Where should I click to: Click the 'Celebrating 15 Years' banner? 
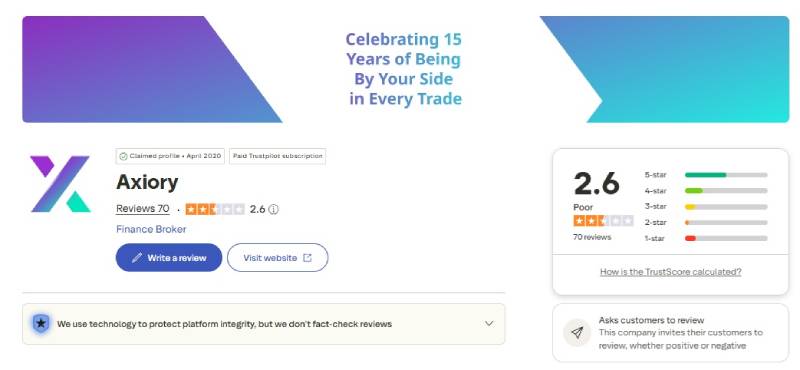406,69
